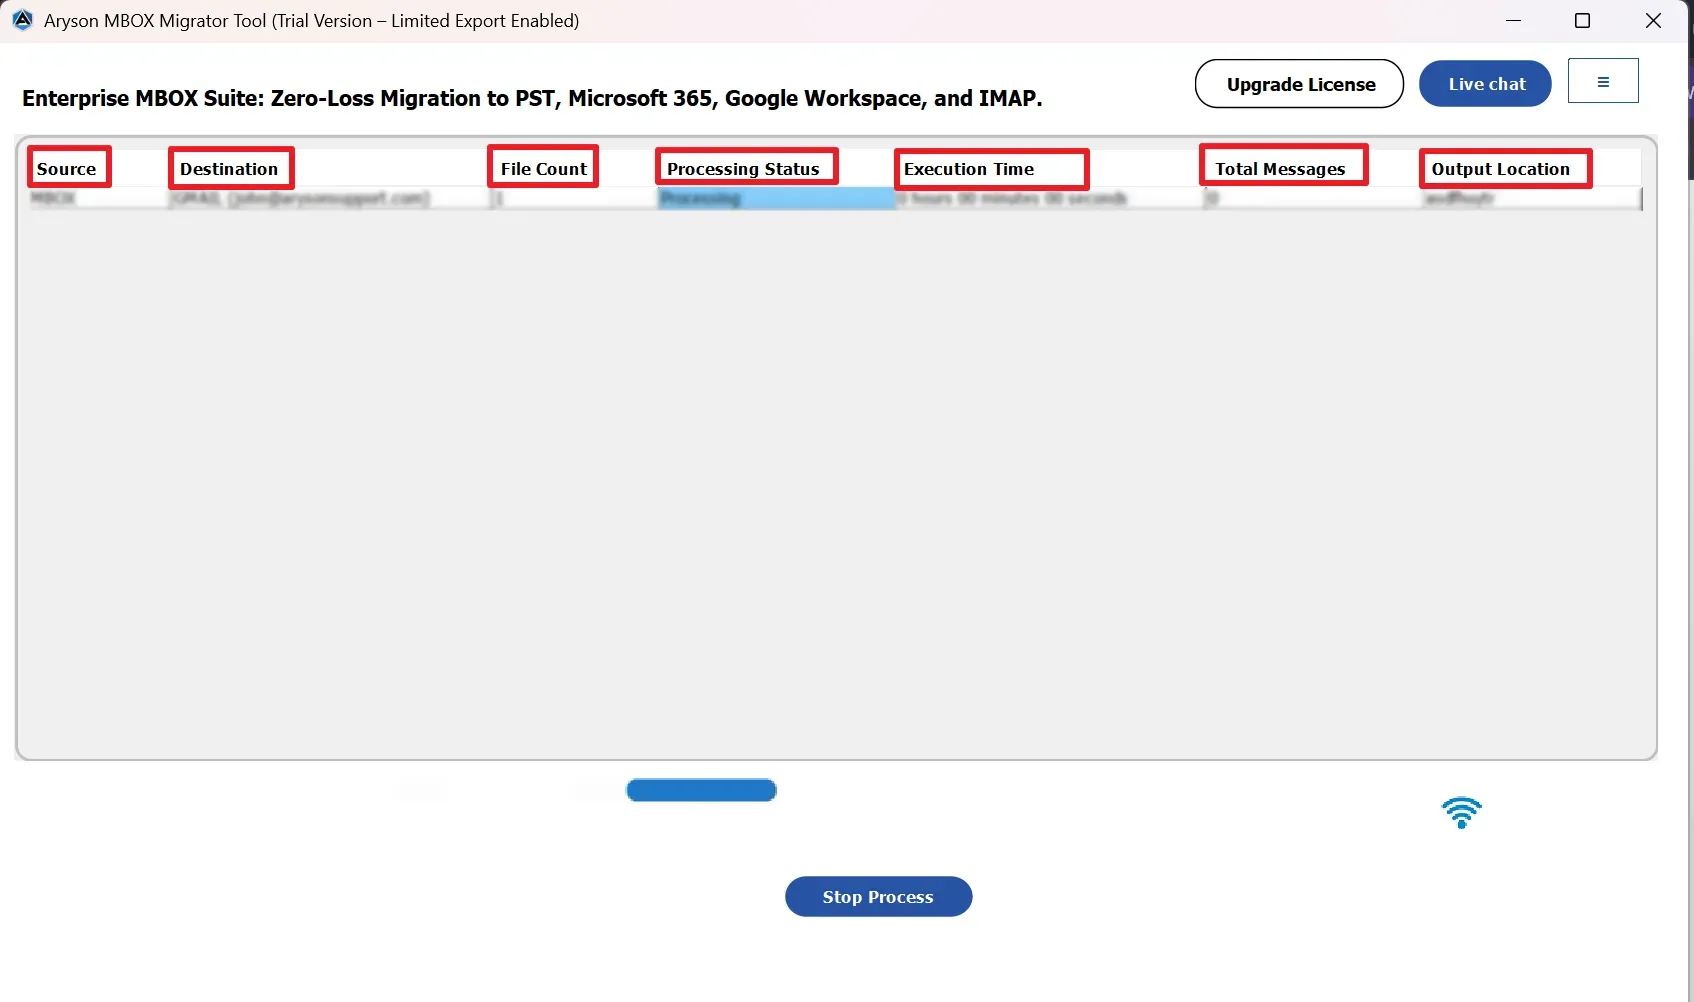1694x1002 pixels.
Task: Click the Aryson logo in the title bar
Action: point(22,20)
